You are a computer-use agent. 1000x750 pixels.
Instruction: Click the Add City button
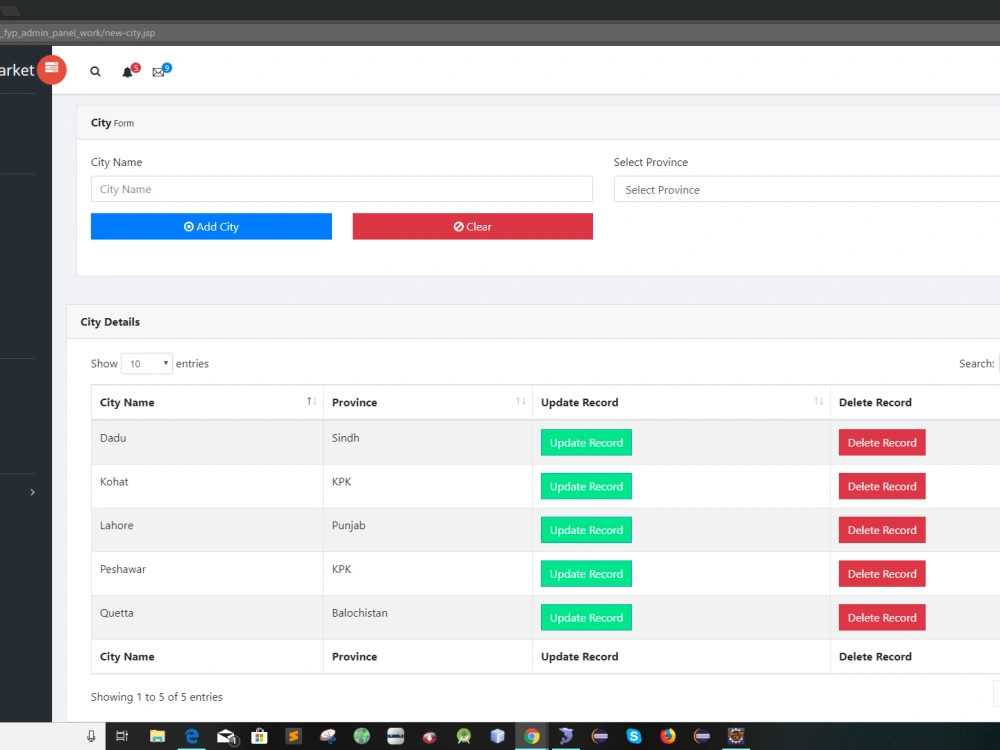pyautogui.click(x=211, y=226)
